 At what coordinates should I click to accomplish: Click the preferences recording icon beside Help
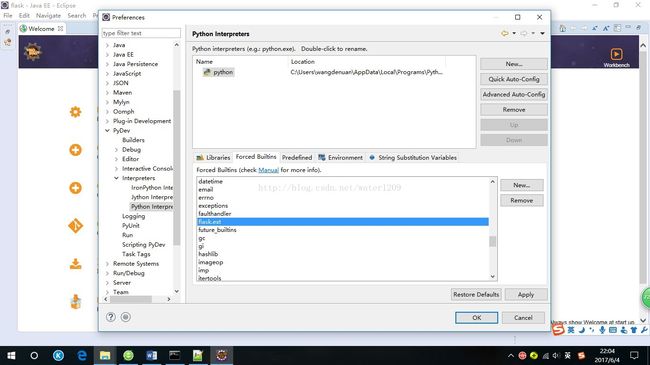pos(126,317)
